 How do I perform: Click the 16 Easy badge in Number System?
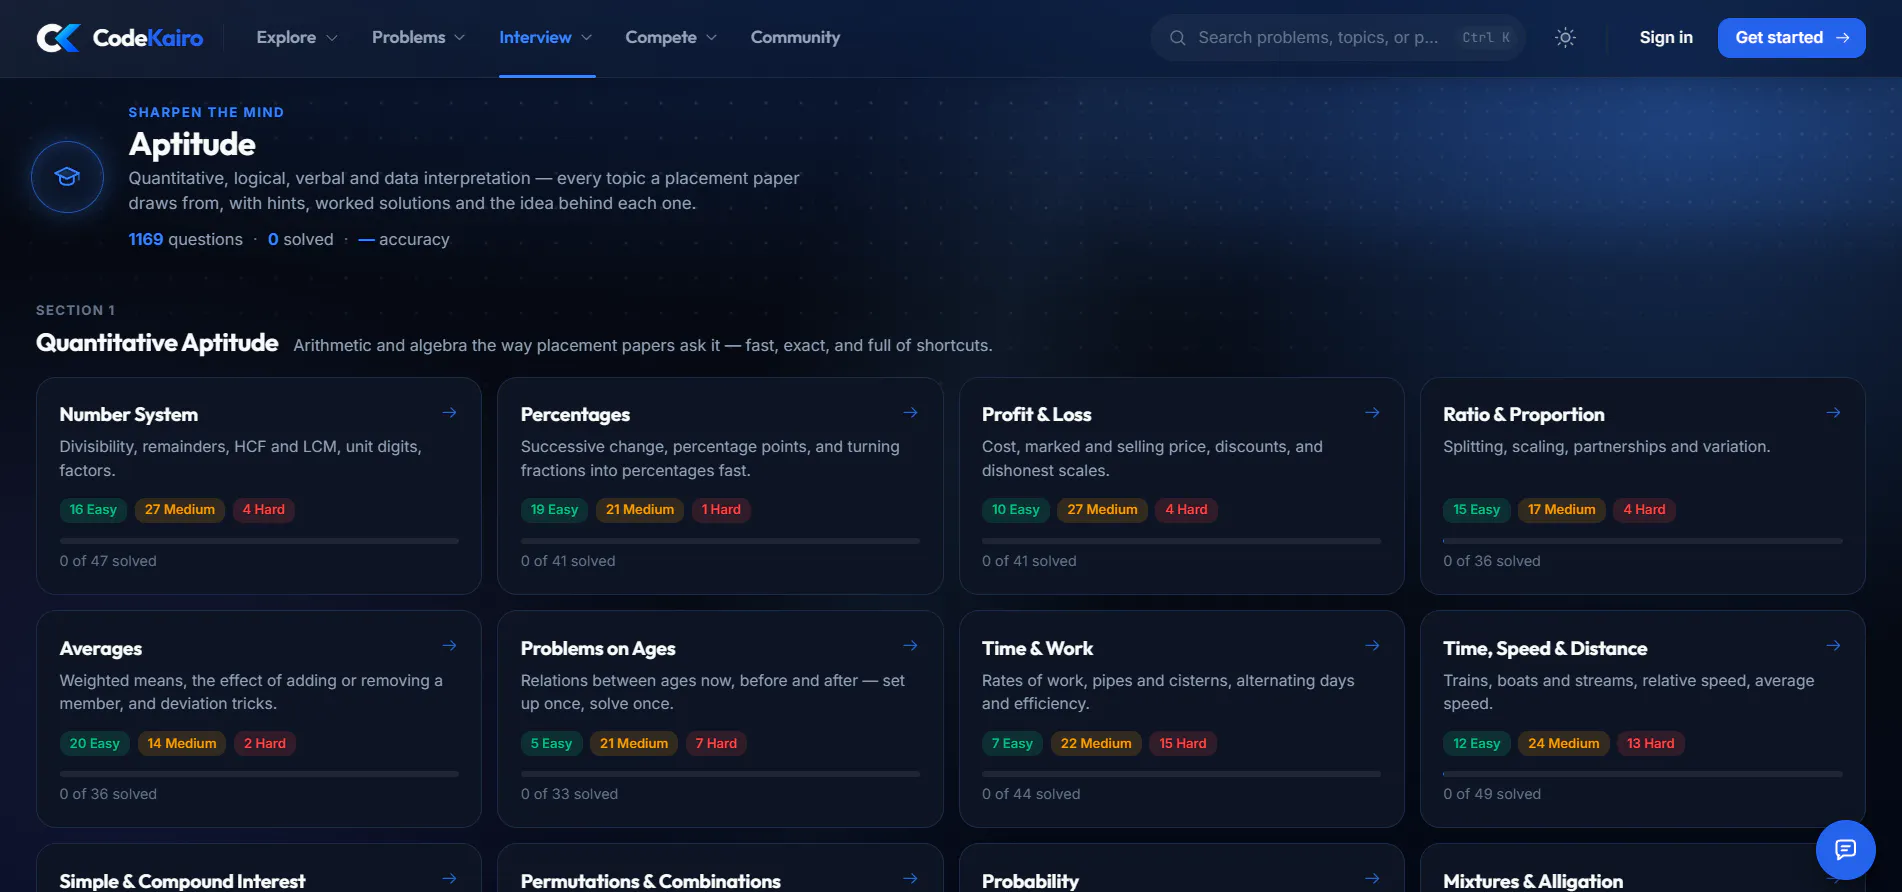[93, 510]
